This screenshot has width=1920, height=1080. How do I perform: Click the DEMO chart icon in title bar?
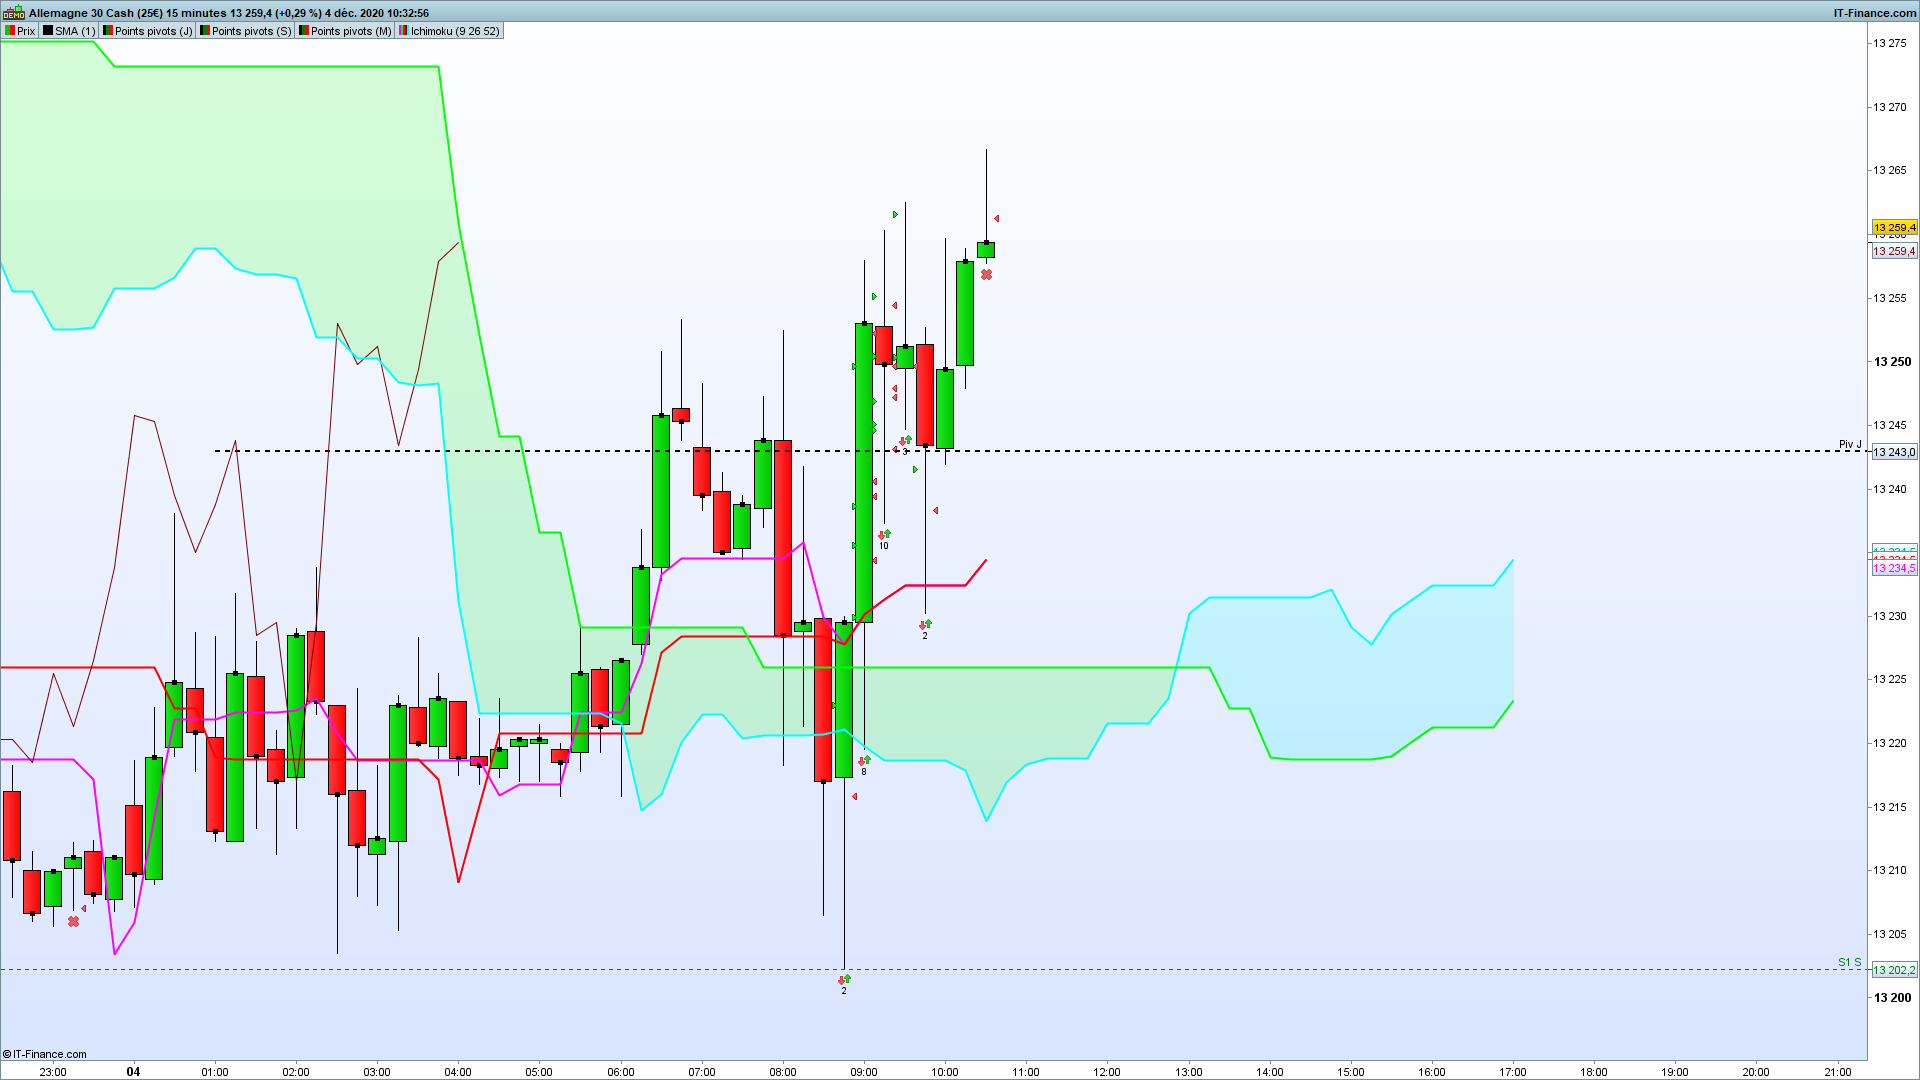click(x=13, y=13)
